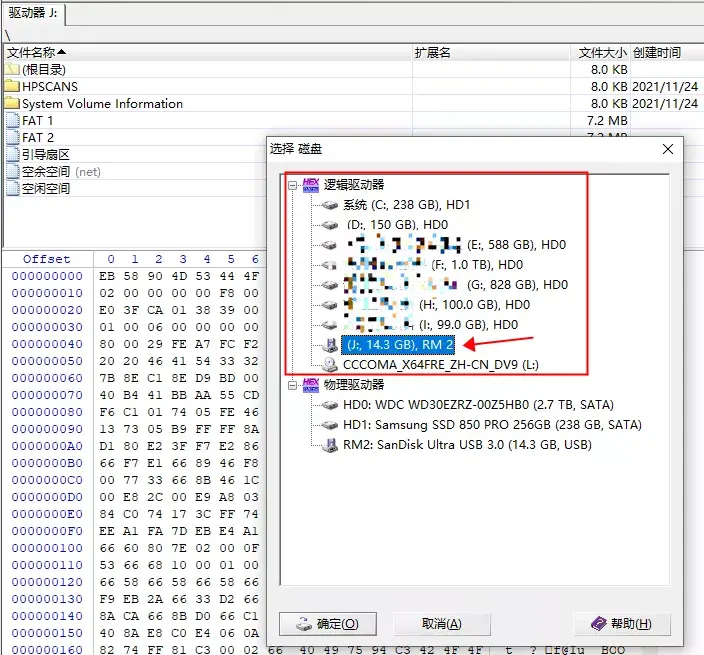704x655 pixels.
Task: Click the System Volume Information folder icon
Action: click(13, 103)
